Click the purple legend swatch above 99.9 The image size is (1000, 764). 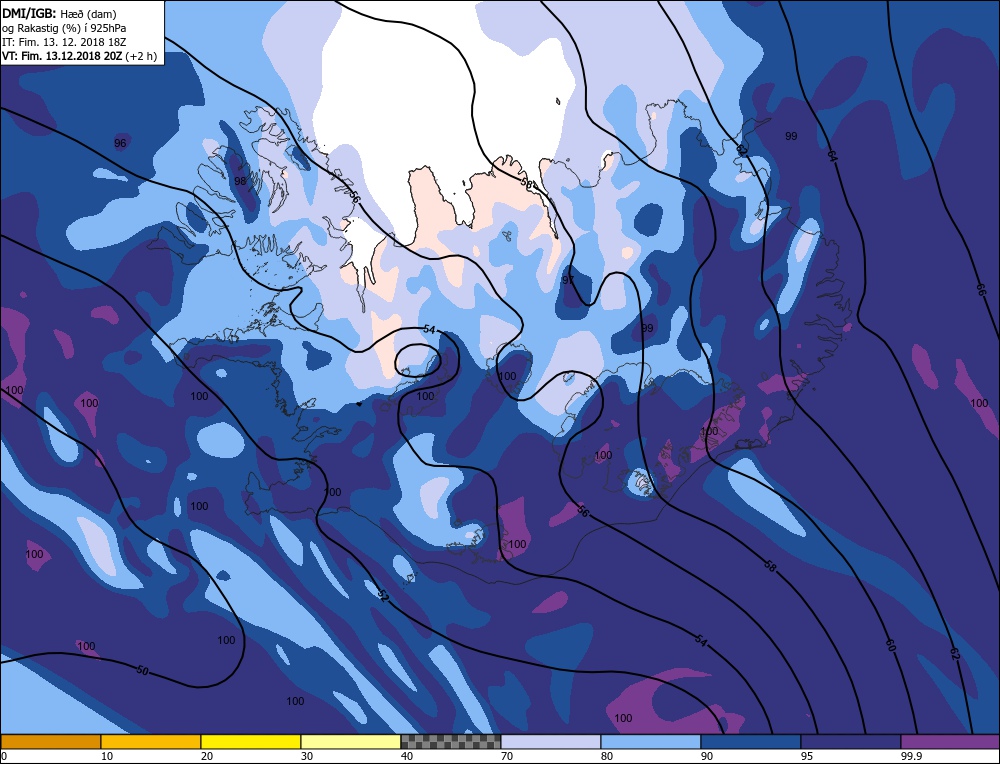pyautogui.click(x=950, y=742)
